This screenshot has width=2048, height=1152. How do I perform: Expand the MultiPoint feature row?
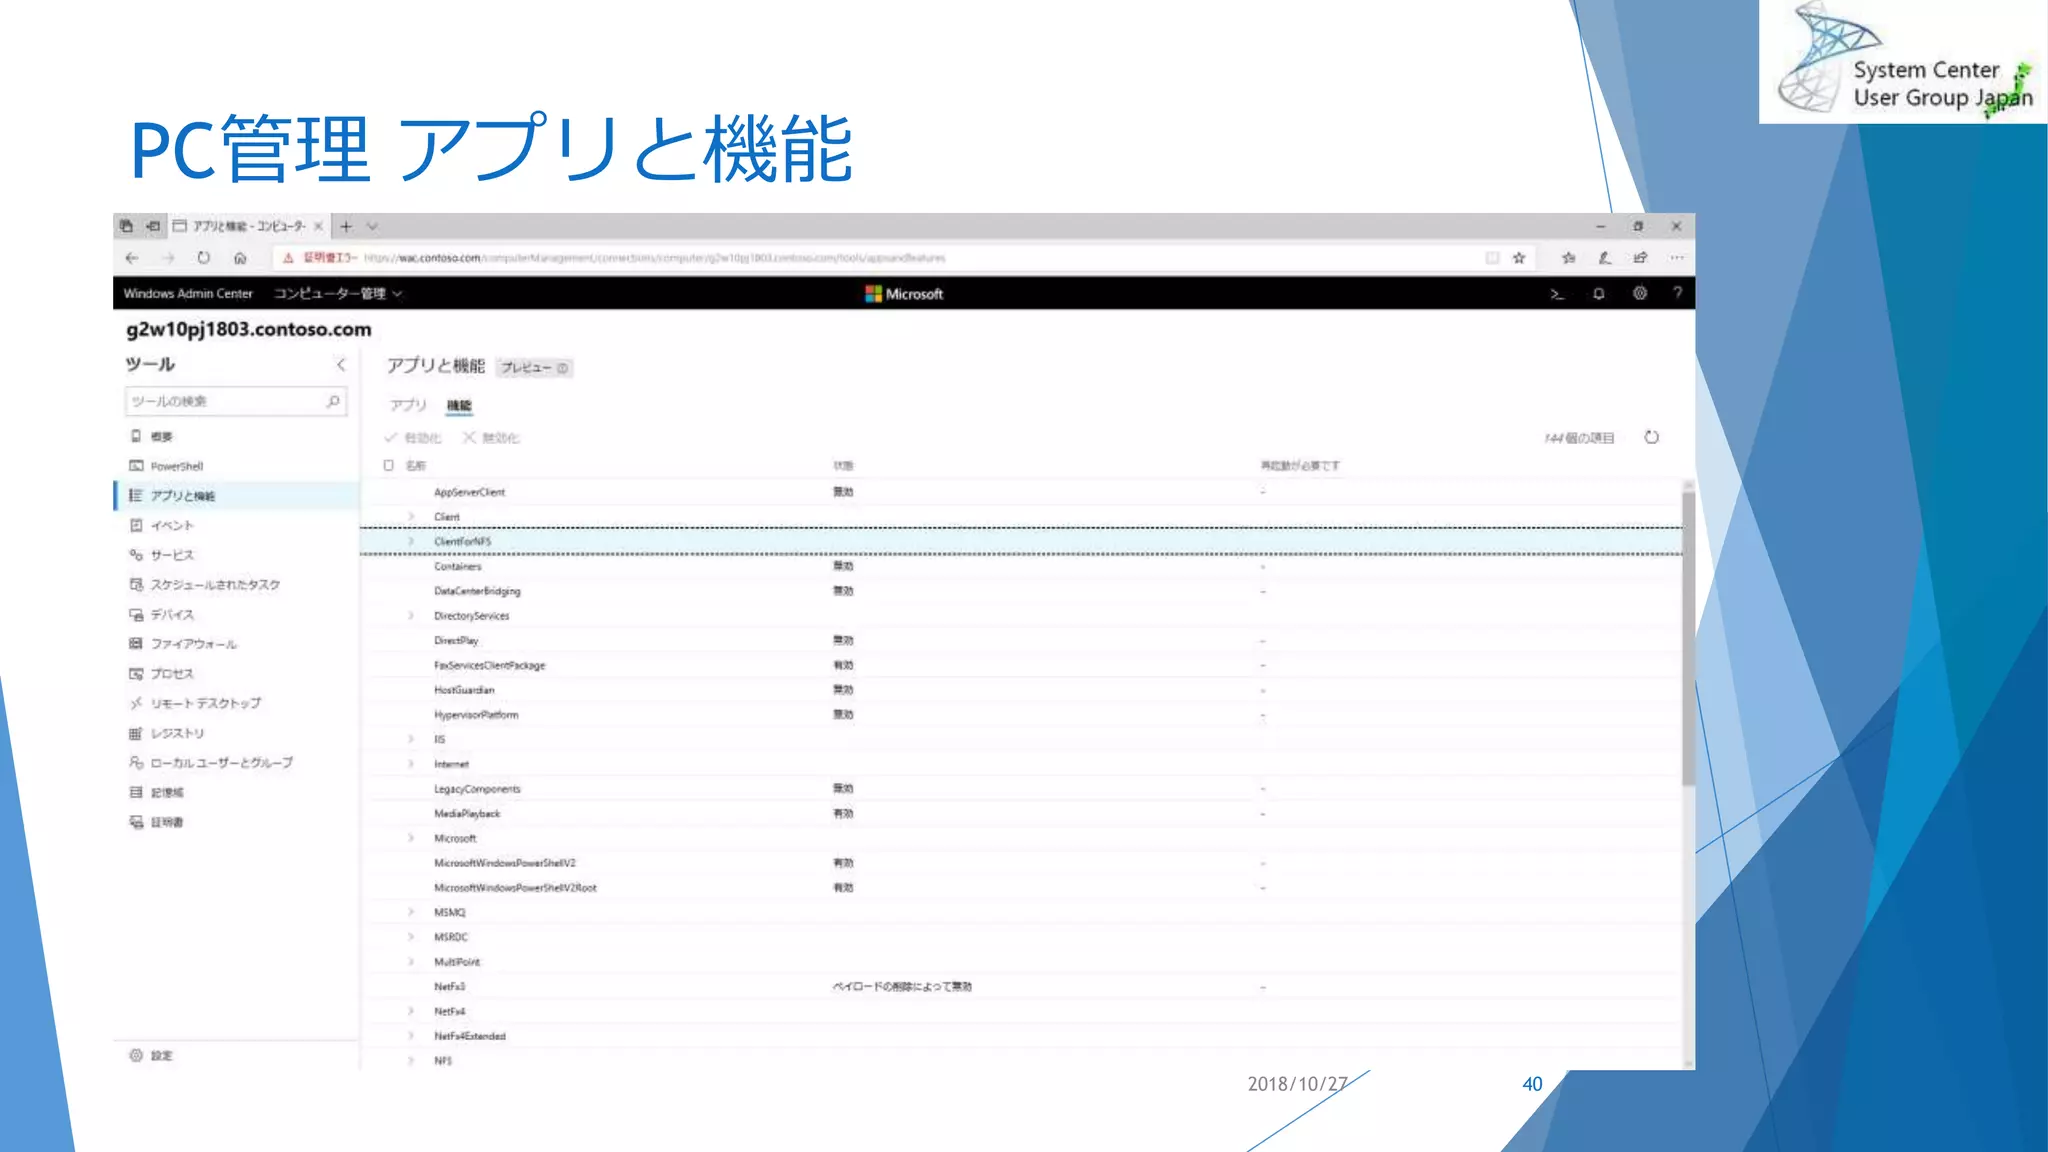click(x=411, y=962)
